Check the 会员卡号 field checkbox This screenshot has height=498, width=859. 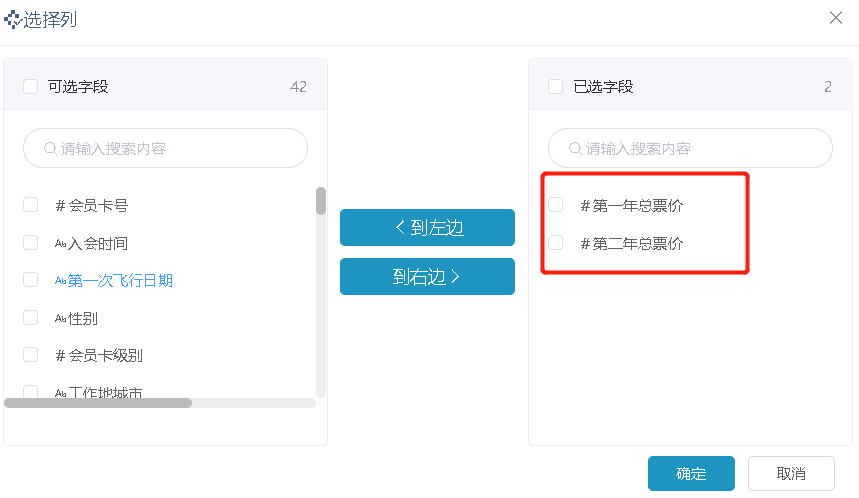coord(31,205)
